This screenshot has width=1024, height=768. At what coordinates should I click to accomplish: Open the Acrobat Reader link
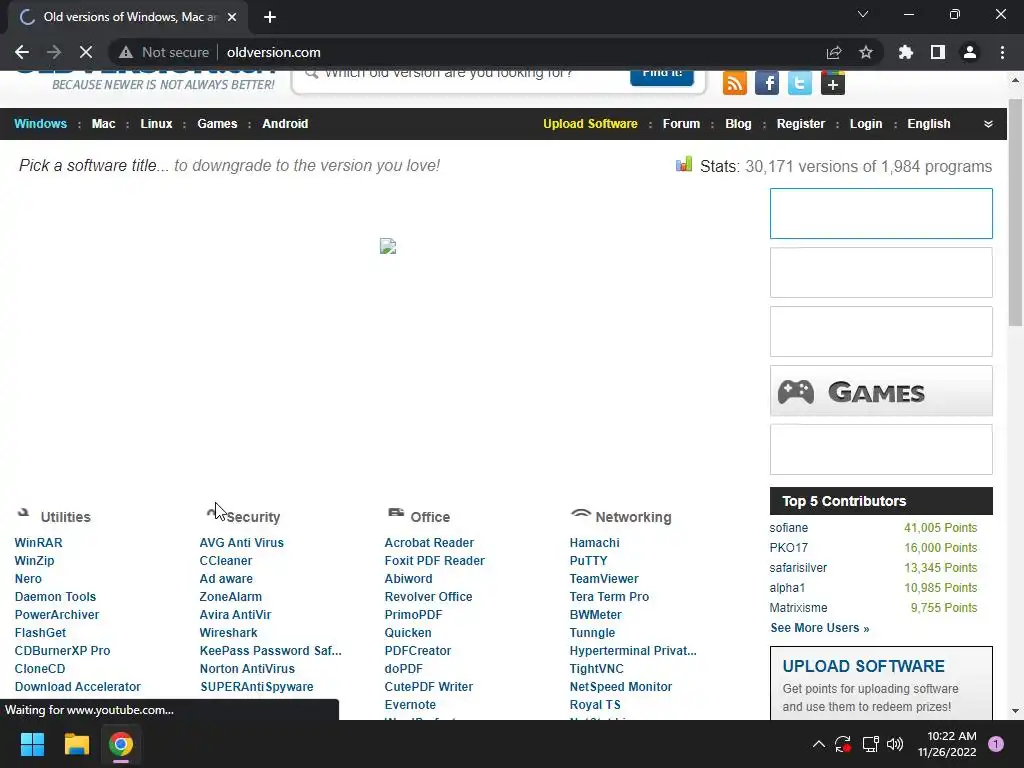click(x=429, y=543)
